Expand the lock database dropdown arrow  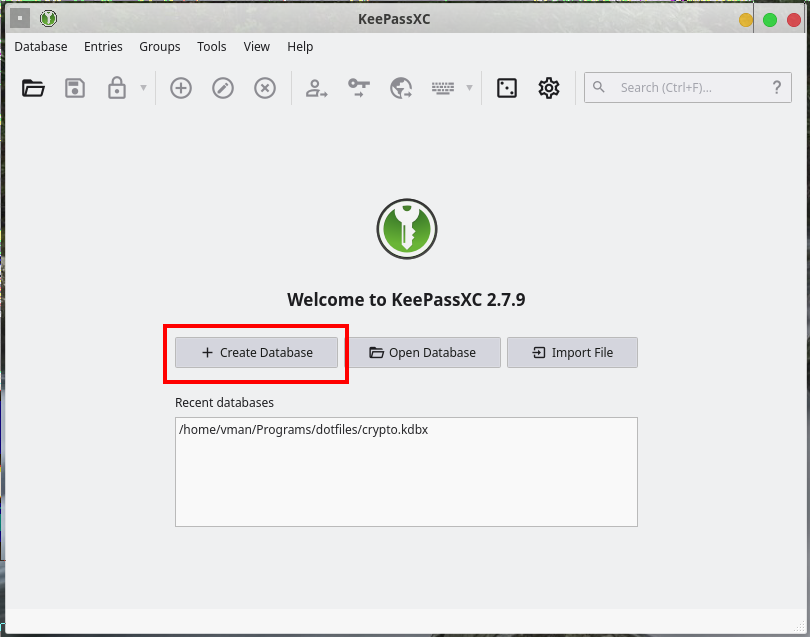(x=144, y=88)
